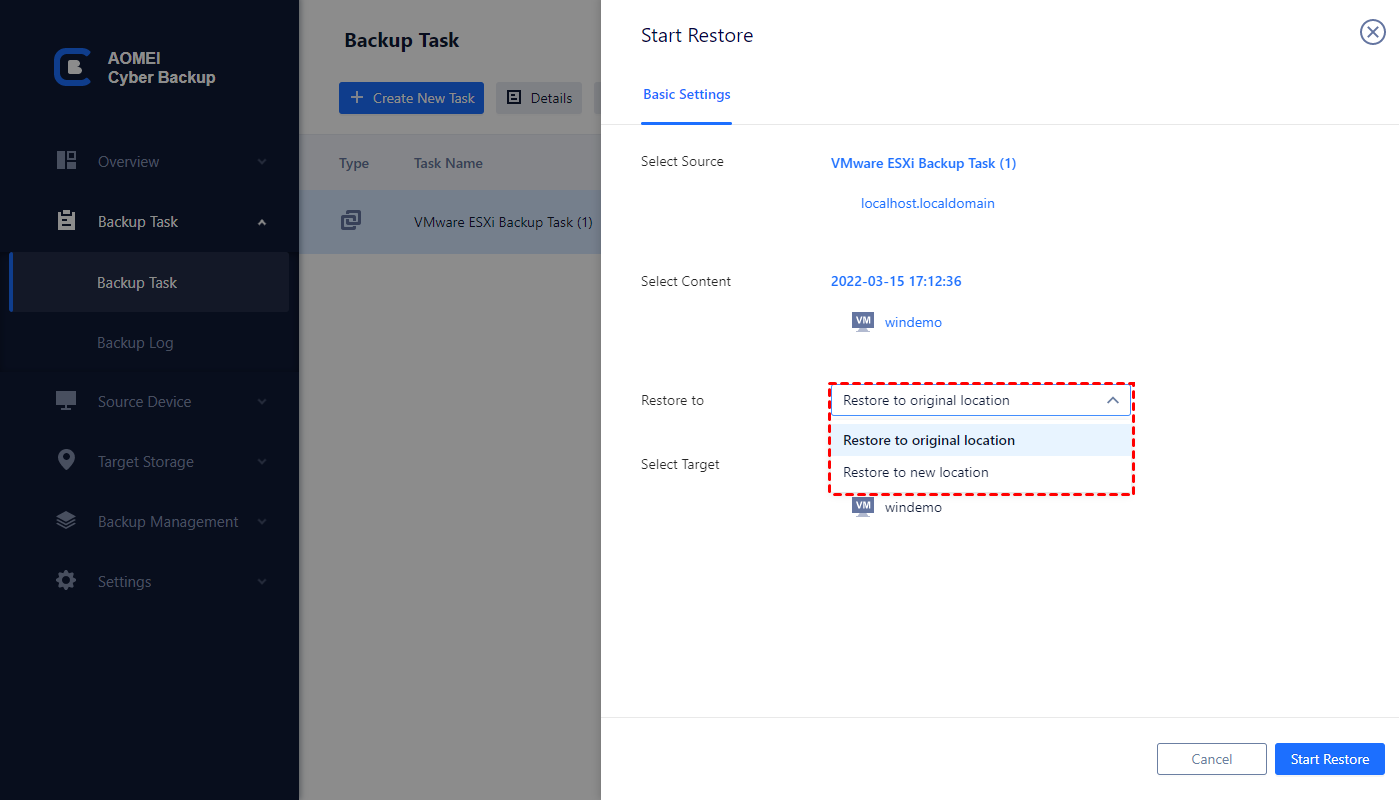Expand the Overview menu chevron
This screenshot has height=800, width=1399.
[x=262, y=162]
